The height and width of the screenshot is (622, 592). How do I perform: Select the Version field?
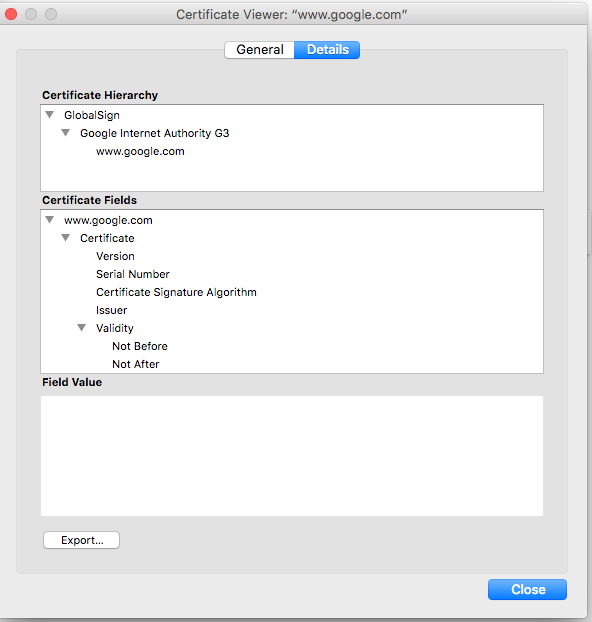click(x=115, y=256)
